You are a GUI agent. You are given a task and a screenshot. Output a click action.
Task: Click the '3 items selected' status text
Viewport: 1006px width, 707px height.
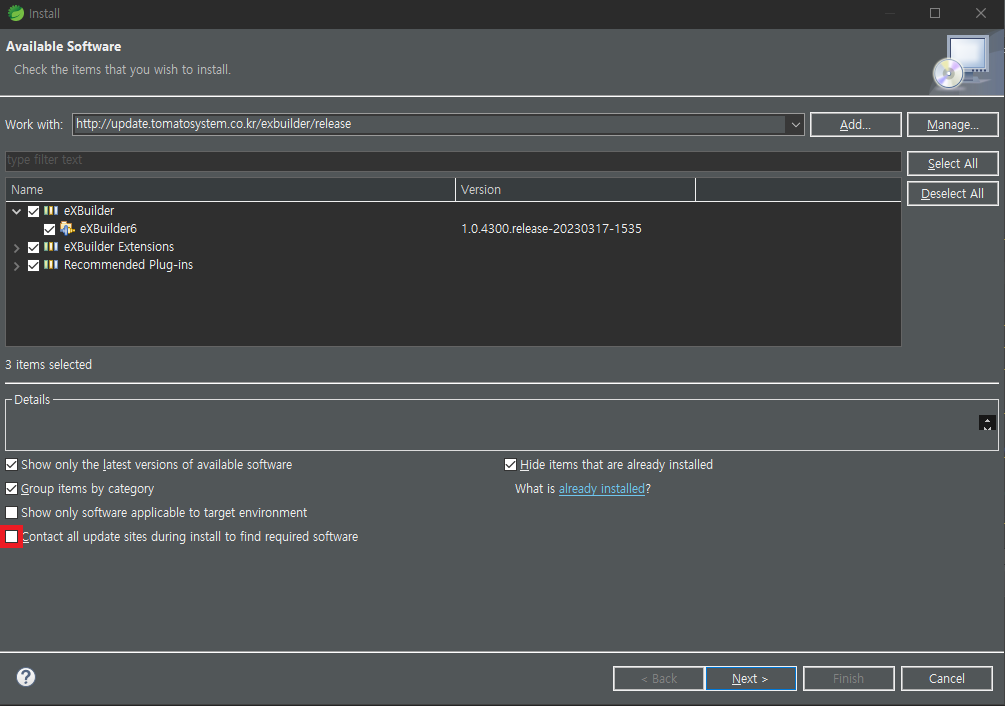[x=49, y=364]
